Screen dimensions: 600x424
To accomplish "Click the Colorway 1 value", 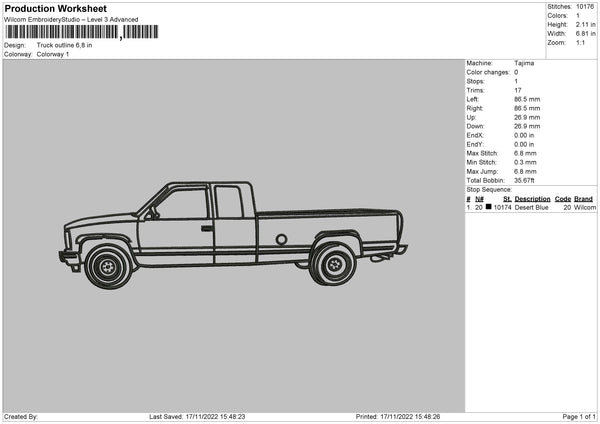I will click(53, 54).
